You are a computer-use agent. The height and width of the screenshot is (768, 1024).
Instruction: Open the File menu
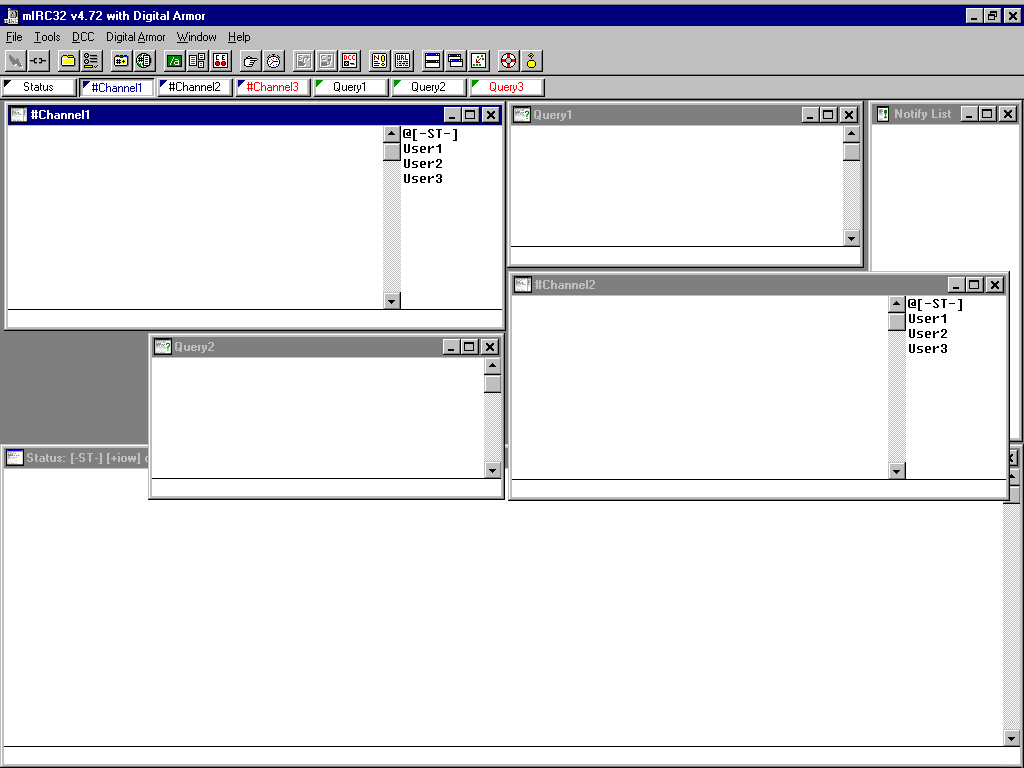click(14, 37)
